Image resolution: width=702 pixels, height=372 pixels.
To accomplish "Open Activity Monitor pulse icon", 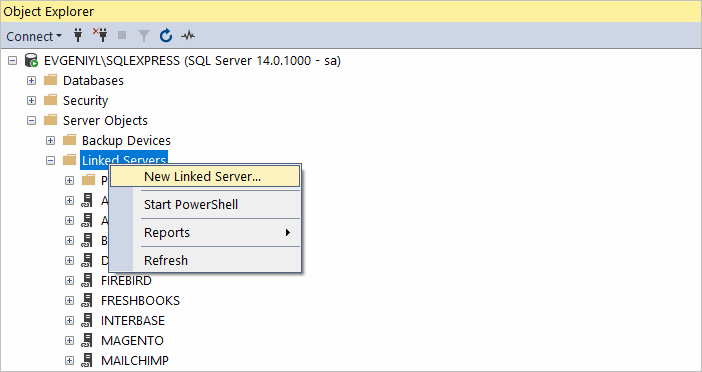I will tap(188, 35).
